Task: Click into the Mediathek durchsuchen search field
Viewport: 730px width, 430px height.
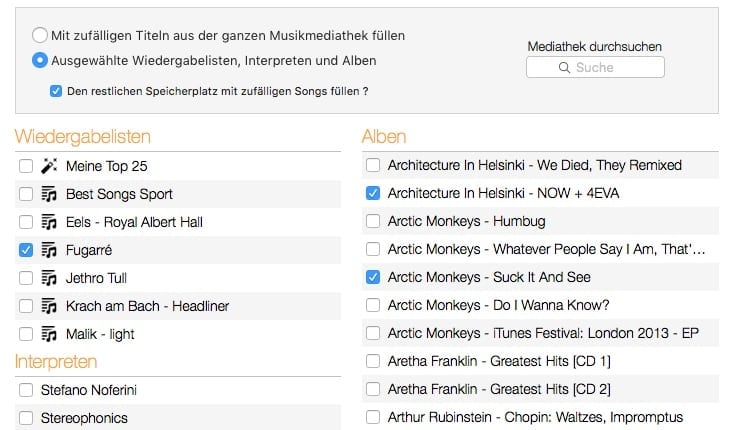Action: pos(595,67)
